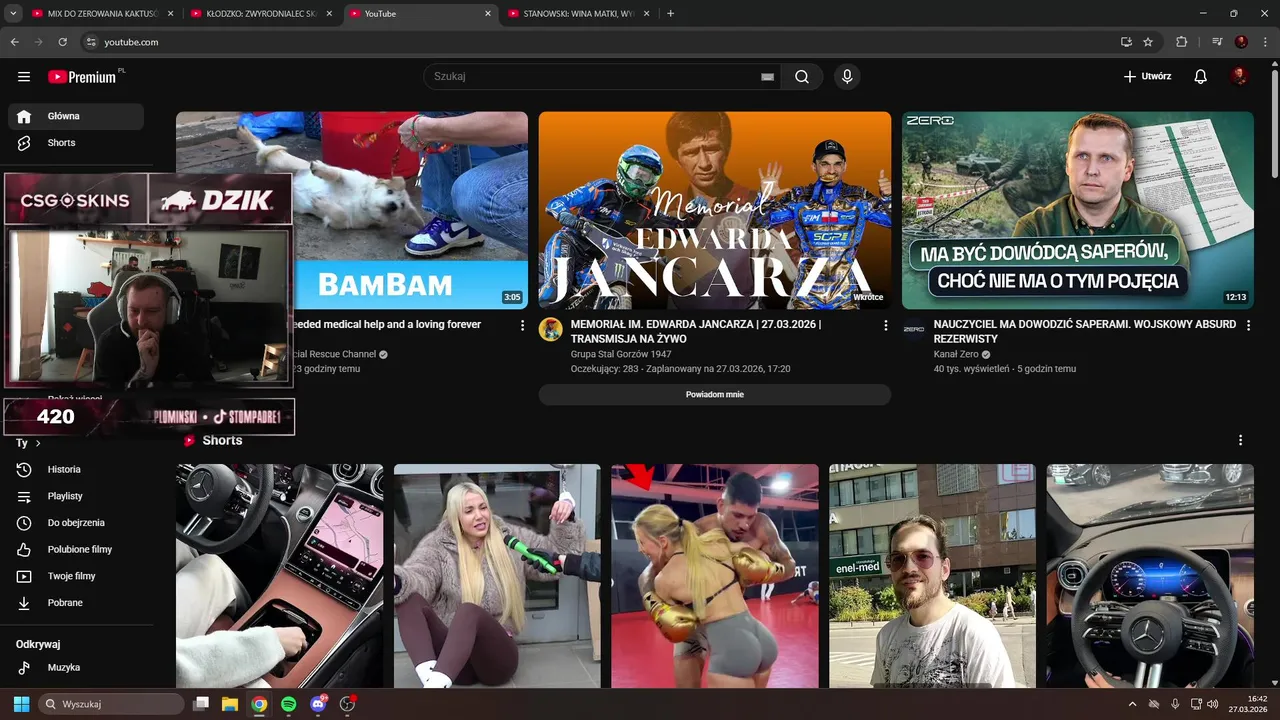Open options for BamBam video
The height and width of the screenshot is (720, 1280).
(522, 325)
